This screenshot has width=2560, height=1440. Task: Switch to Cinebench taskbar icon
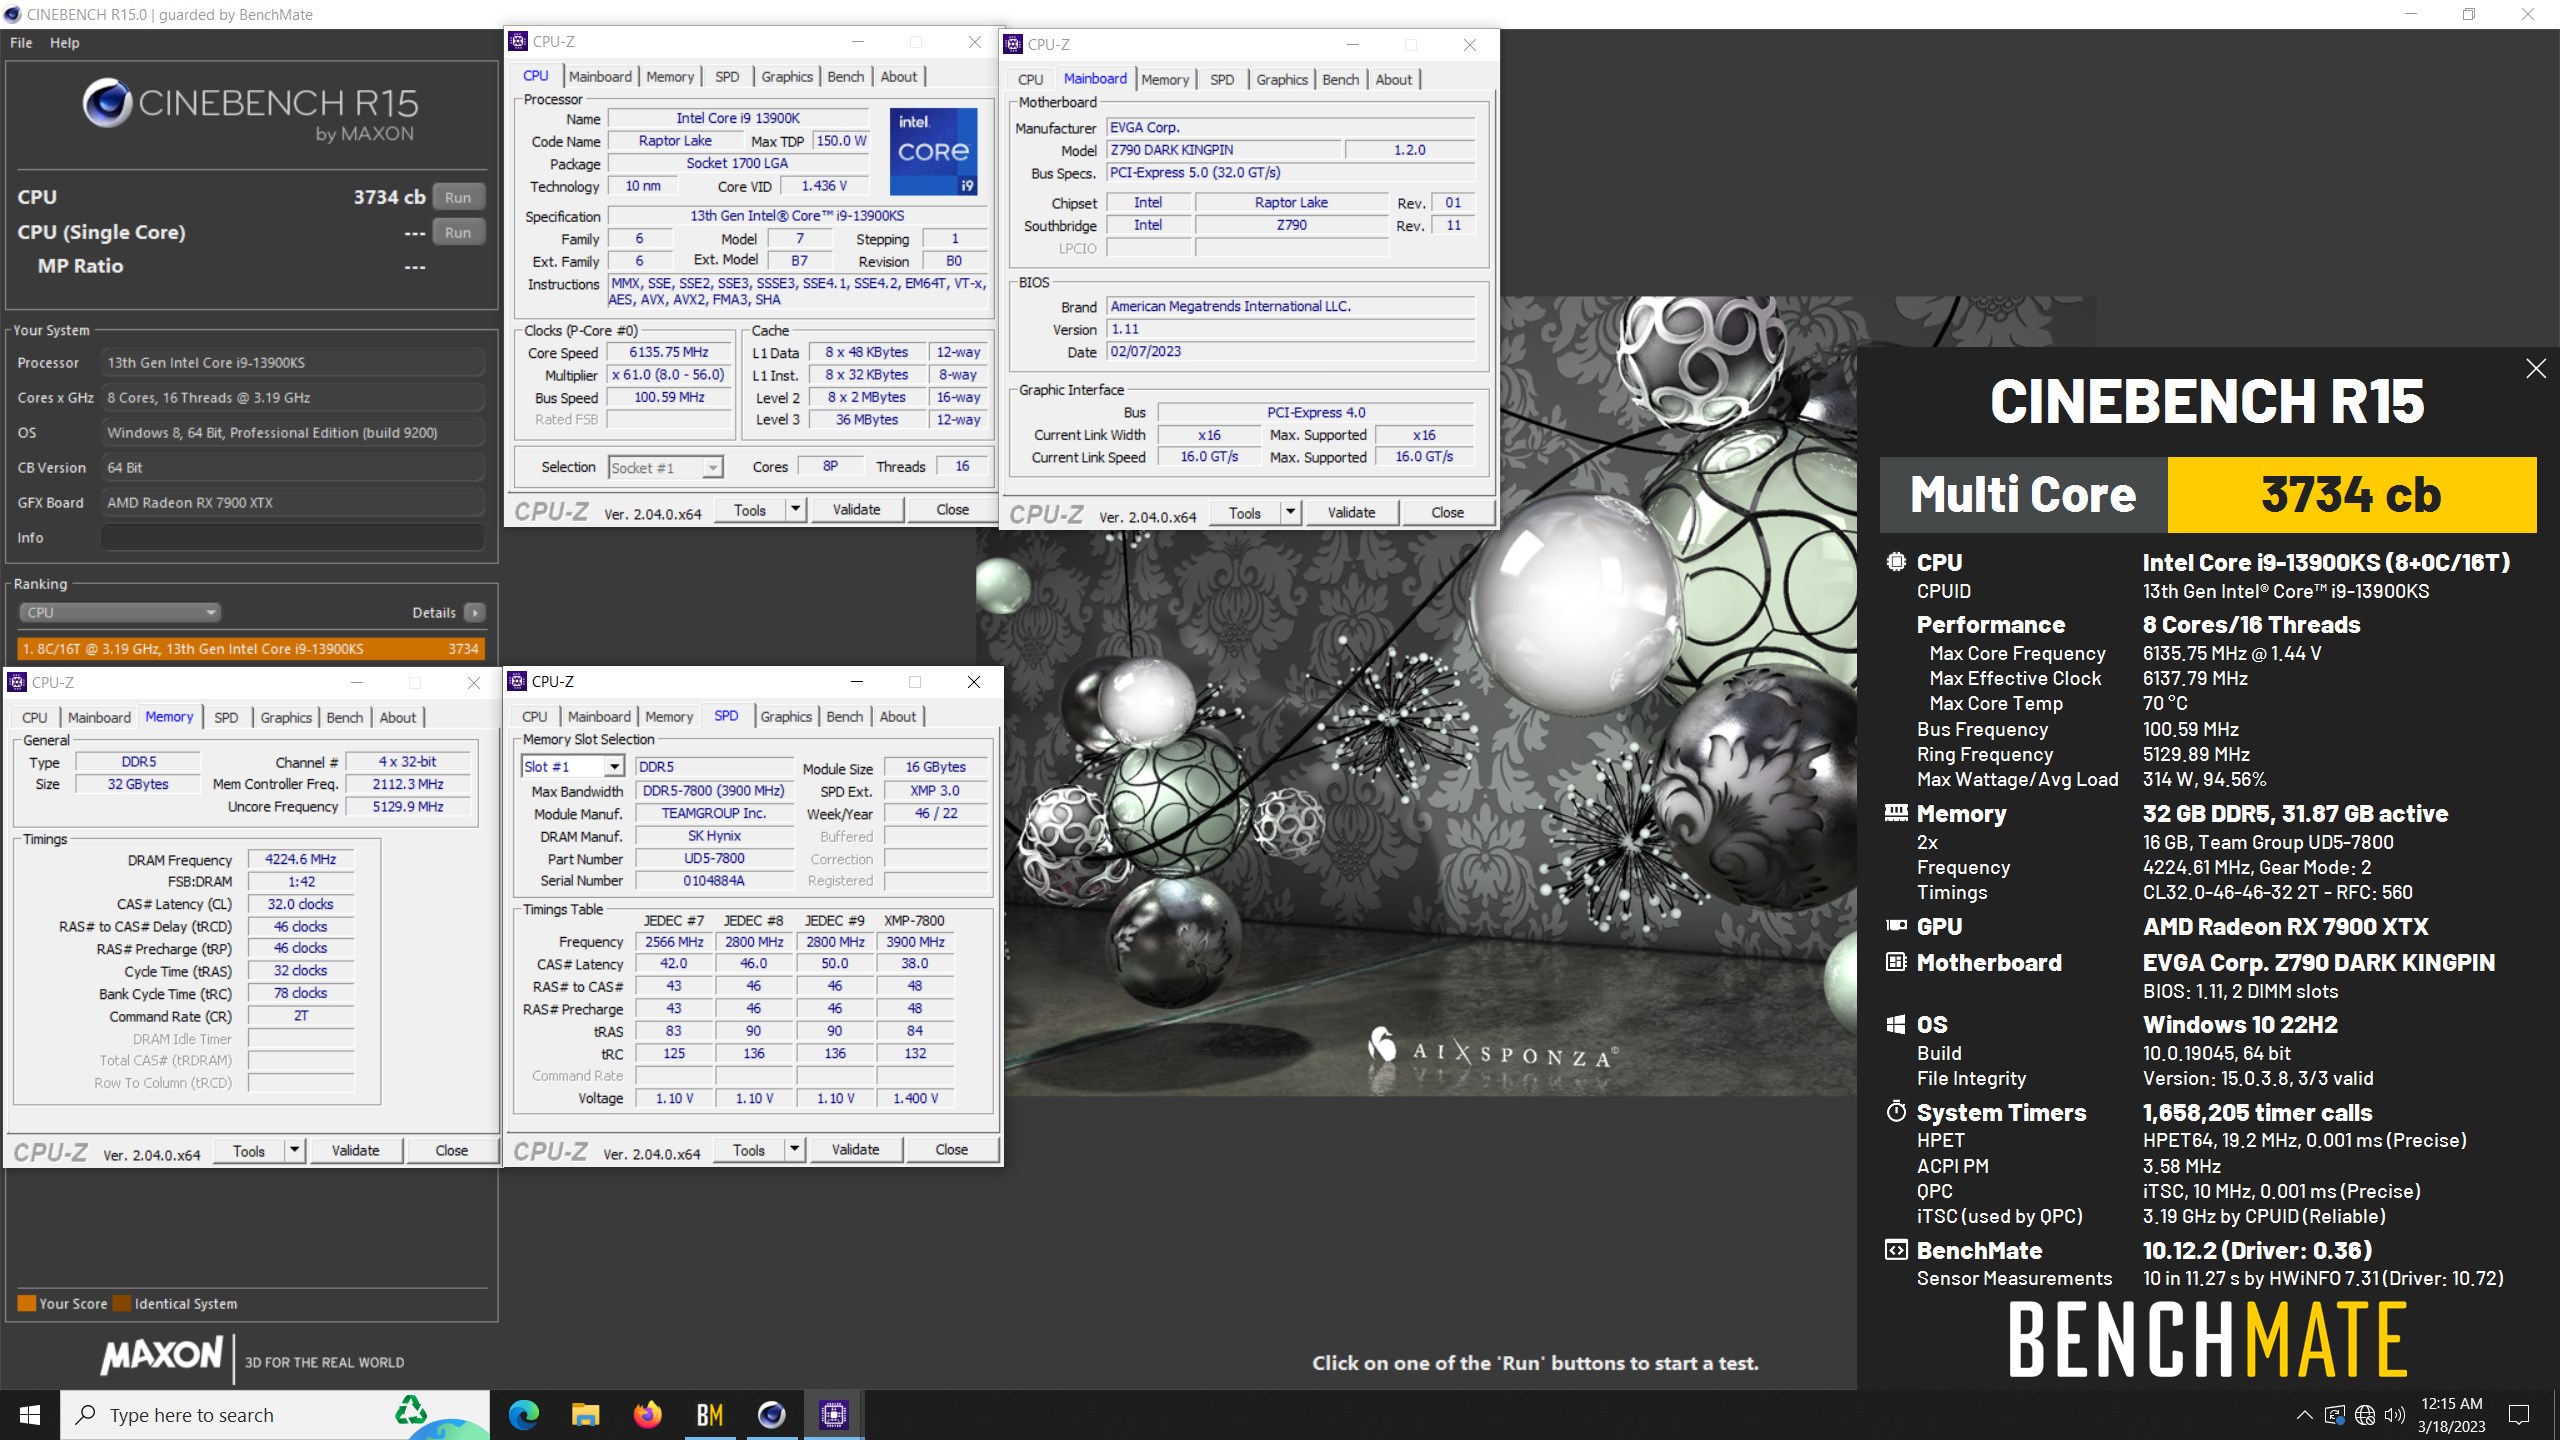tap(771, 1414)
